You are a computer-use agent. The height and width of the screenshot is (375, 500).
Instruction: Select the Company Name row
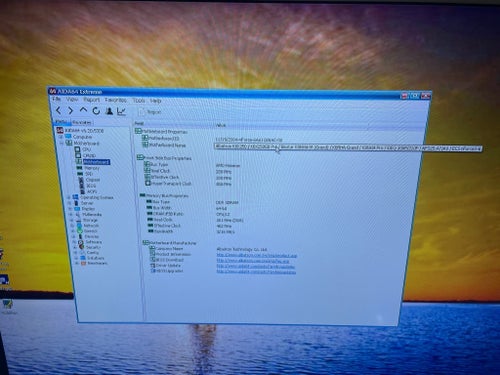tap(208, 249)
